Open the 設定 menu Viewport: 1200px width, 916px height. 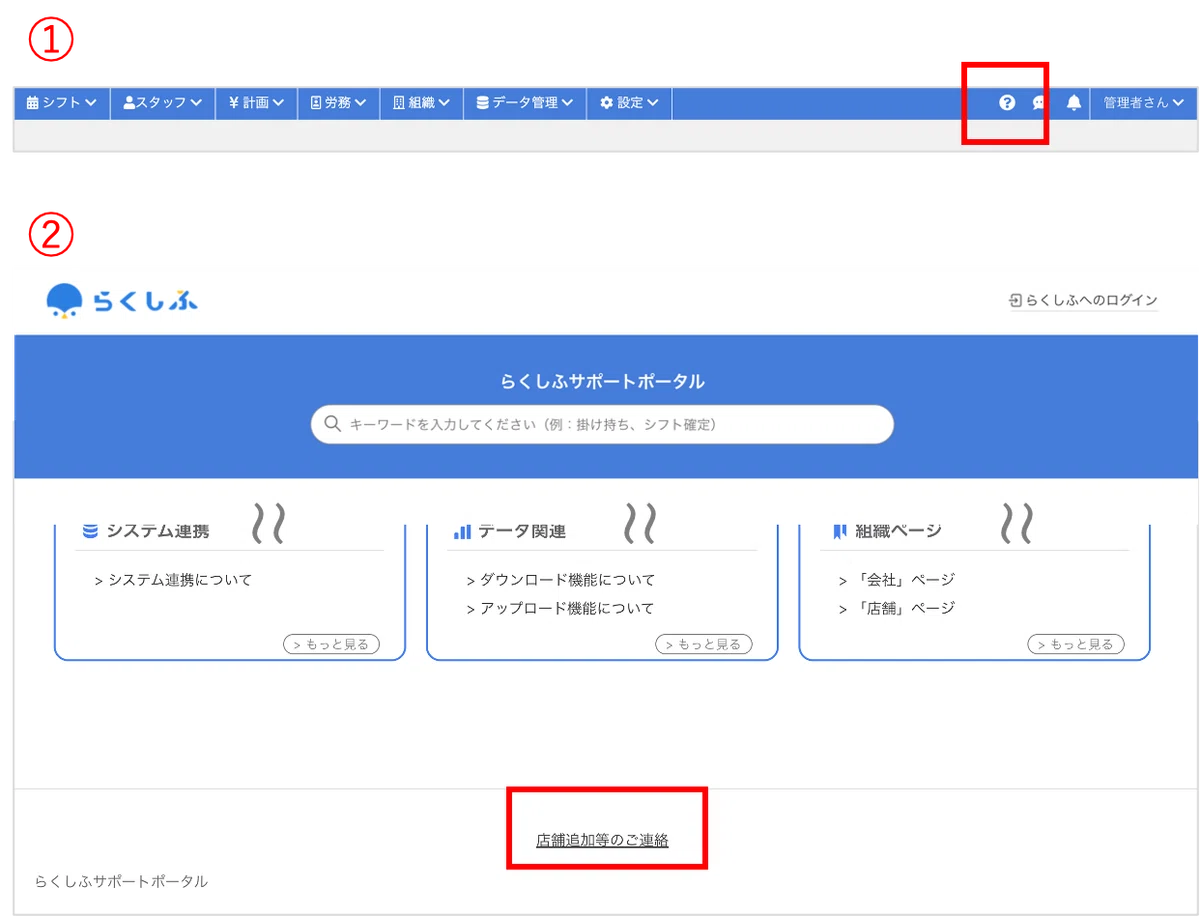tap(629, 102)
